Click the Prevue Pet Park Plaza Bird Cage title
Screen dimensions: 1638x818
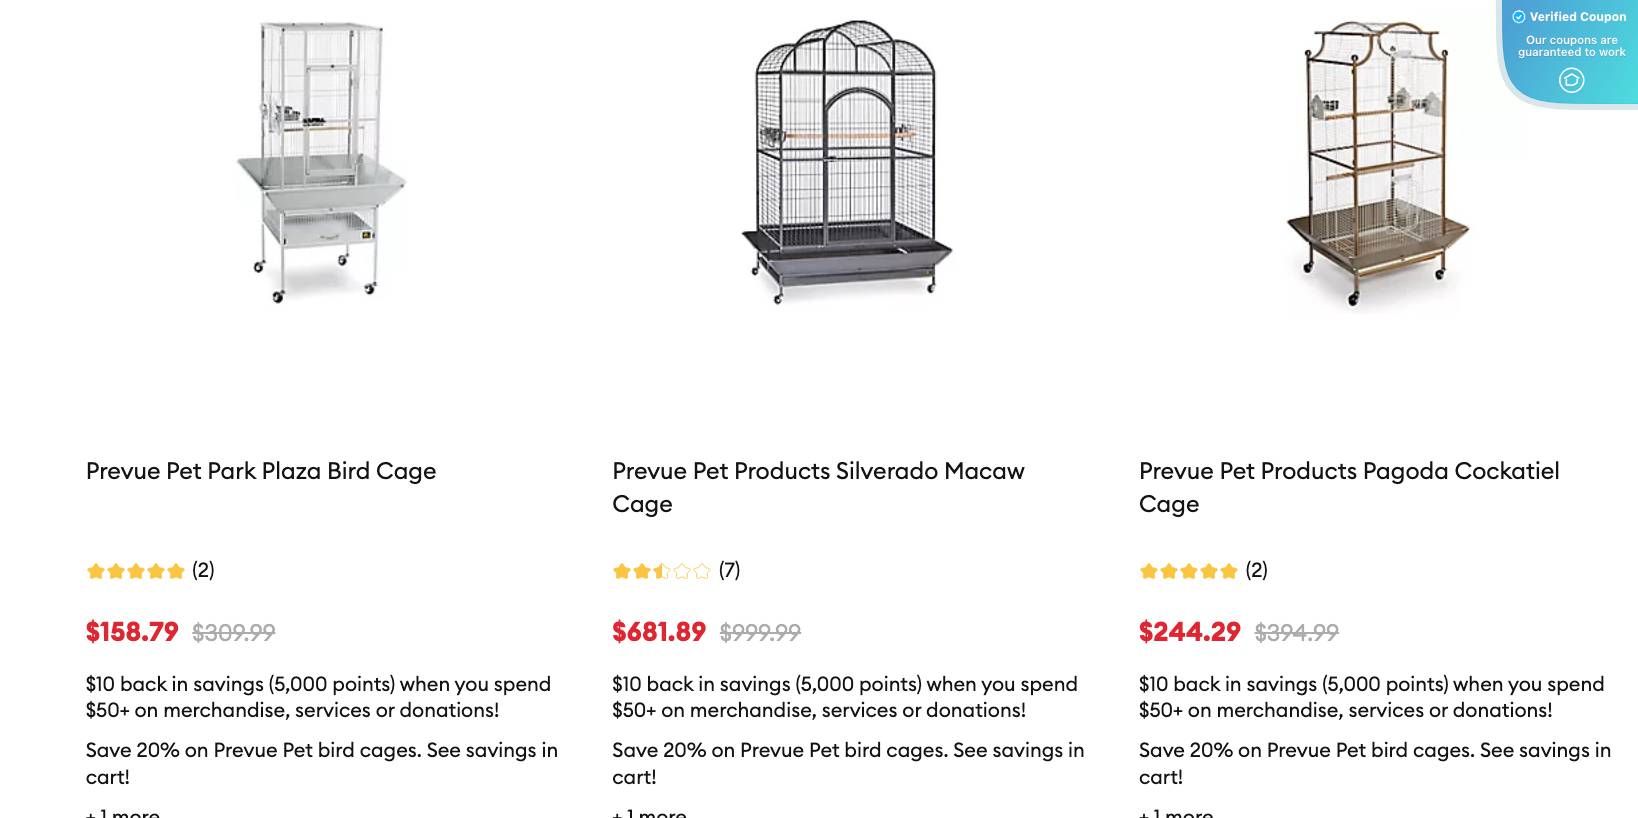point(261,471)
